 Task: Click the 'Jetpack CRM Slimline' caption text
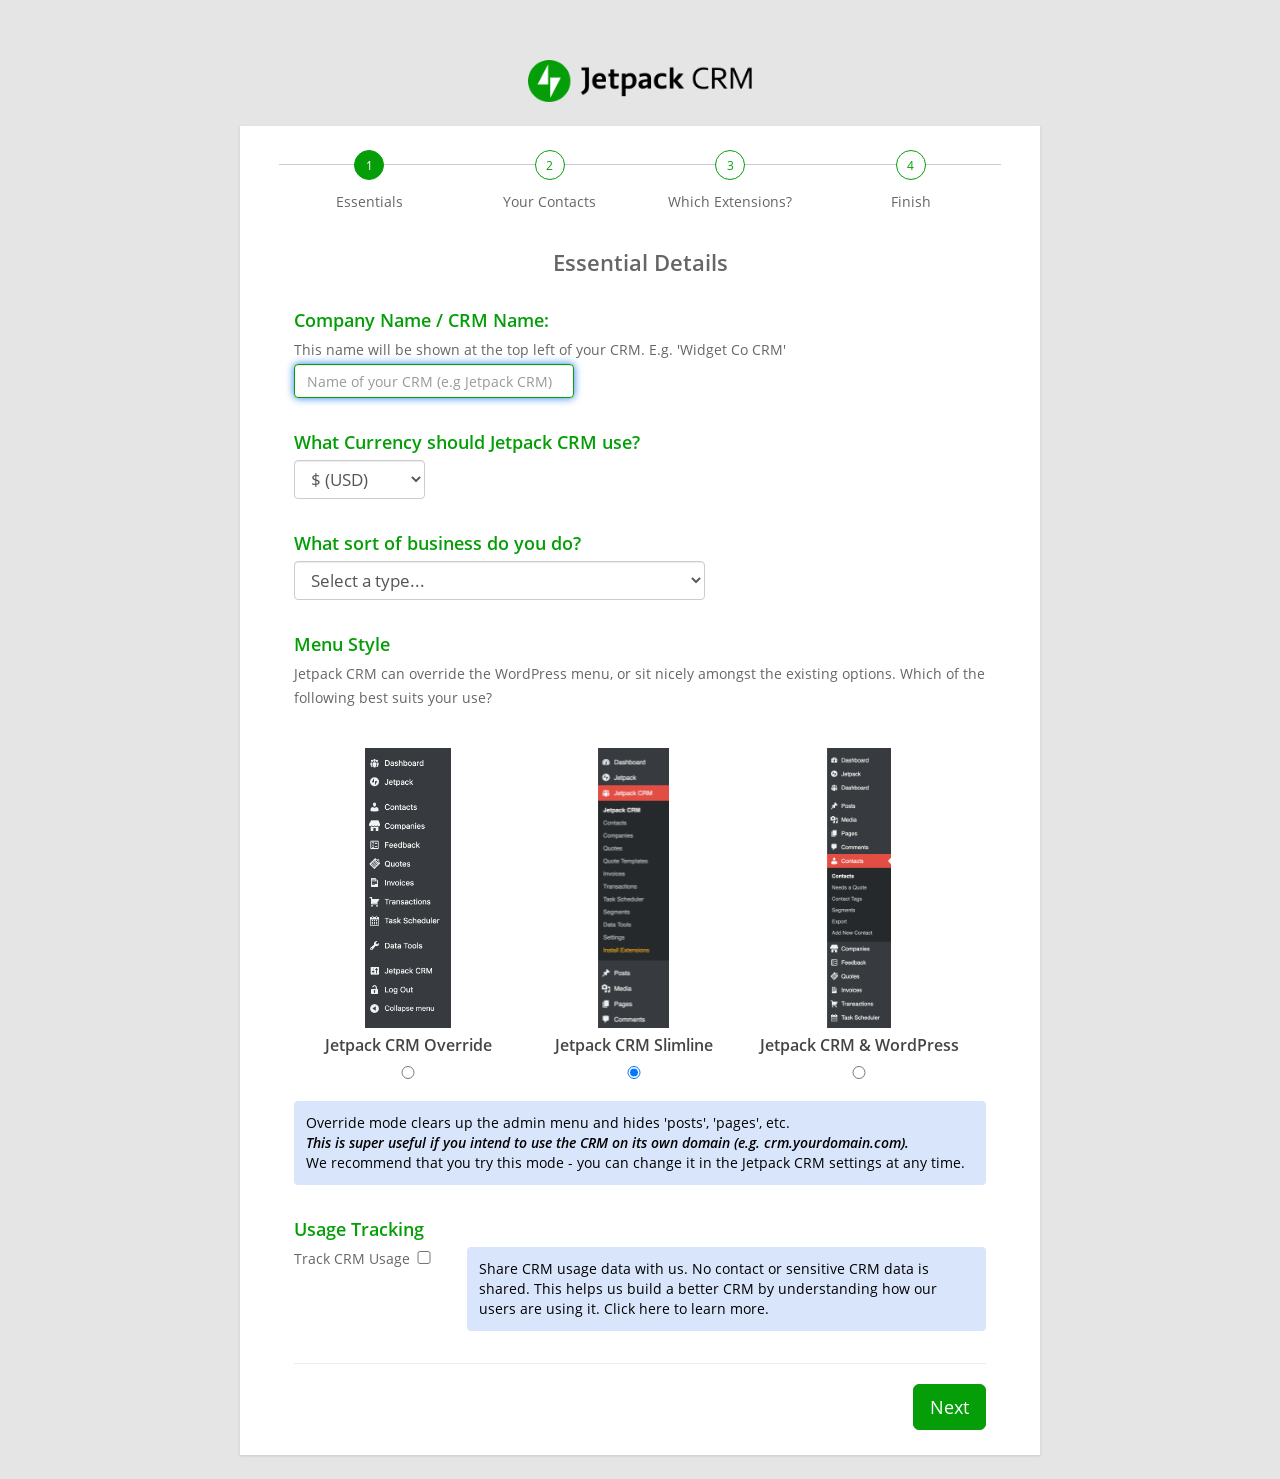pos(634,1045)
